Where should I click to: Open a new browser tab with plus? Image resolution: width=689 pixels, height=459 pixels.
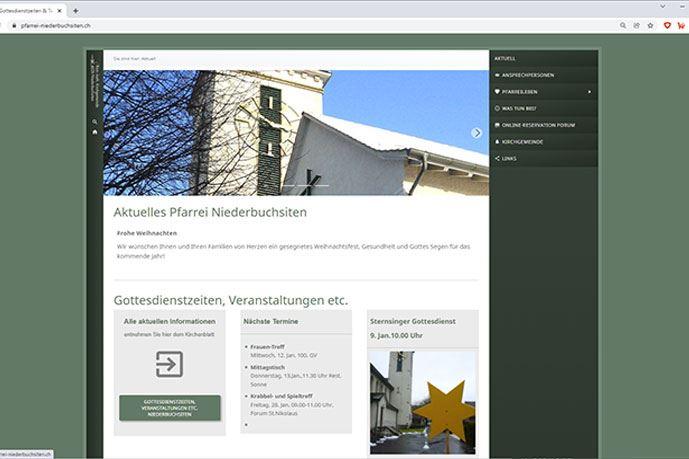click(x=76, y=10)
